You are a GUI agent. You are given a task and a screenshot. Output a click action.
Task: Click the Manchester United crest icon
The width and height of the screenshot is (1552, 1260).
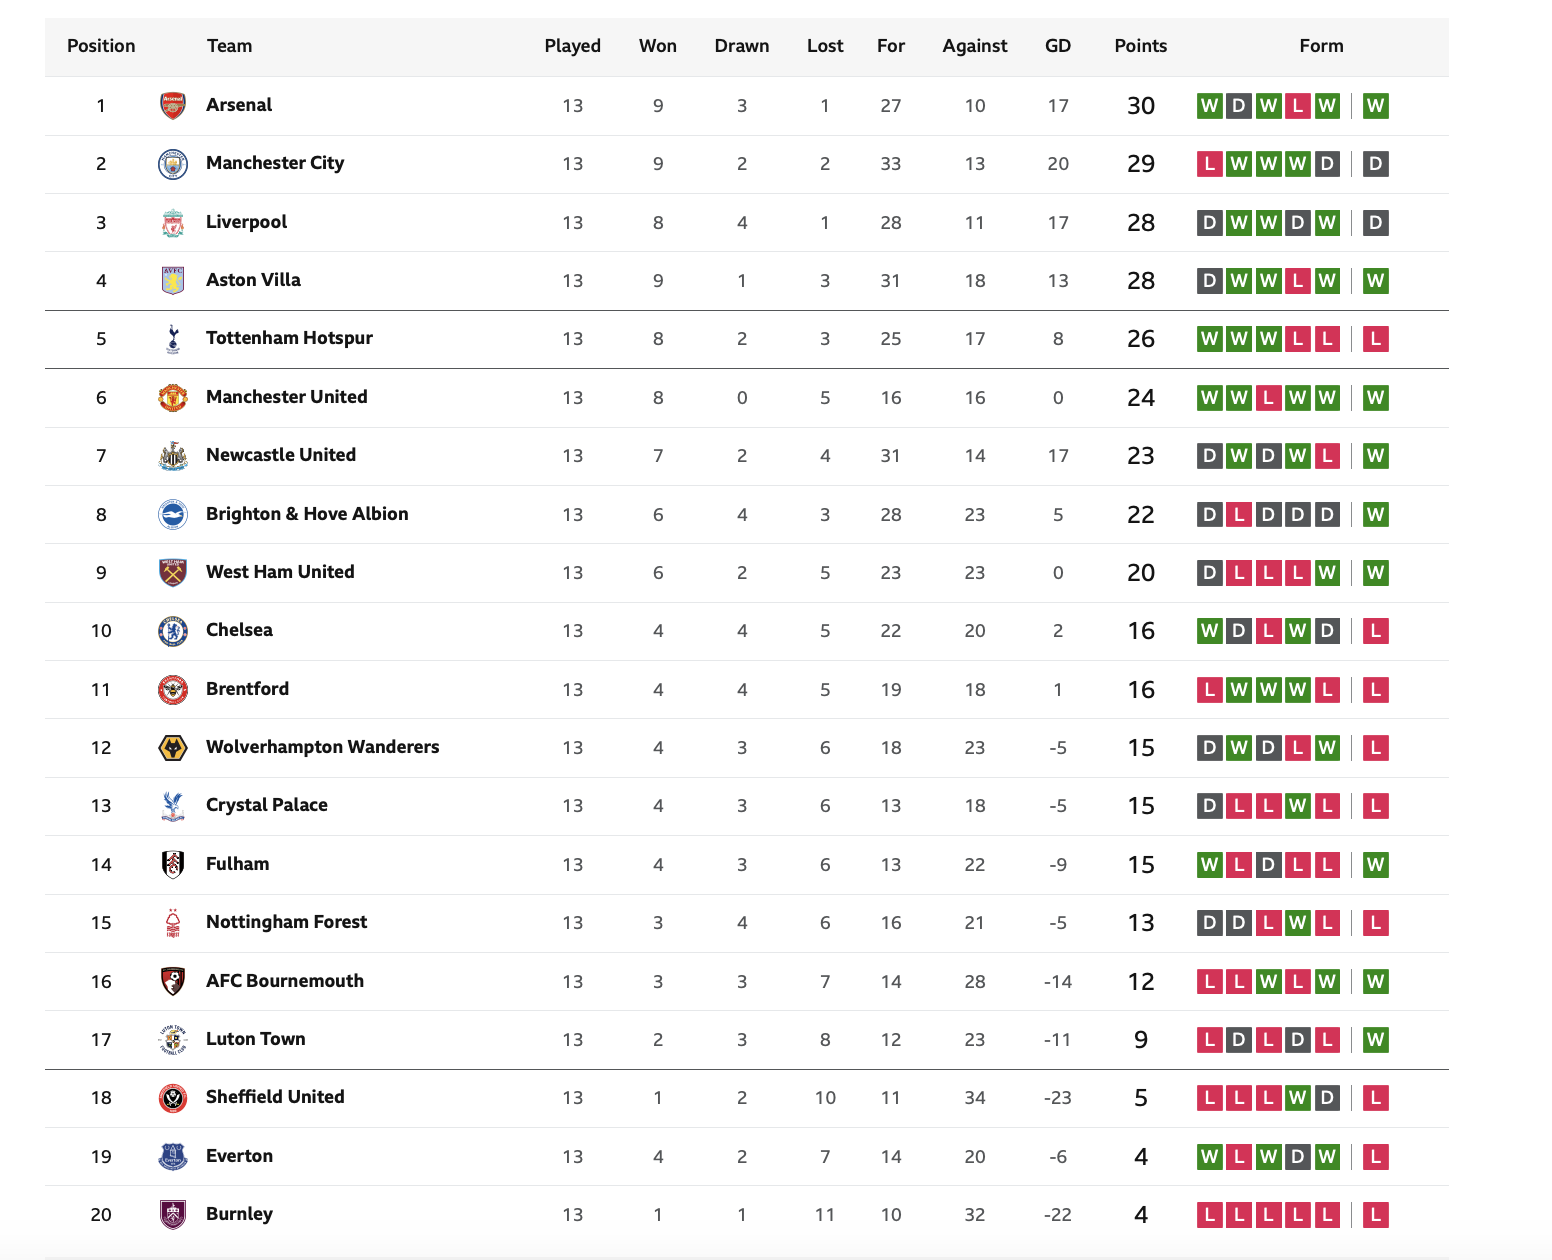[173, 397]
